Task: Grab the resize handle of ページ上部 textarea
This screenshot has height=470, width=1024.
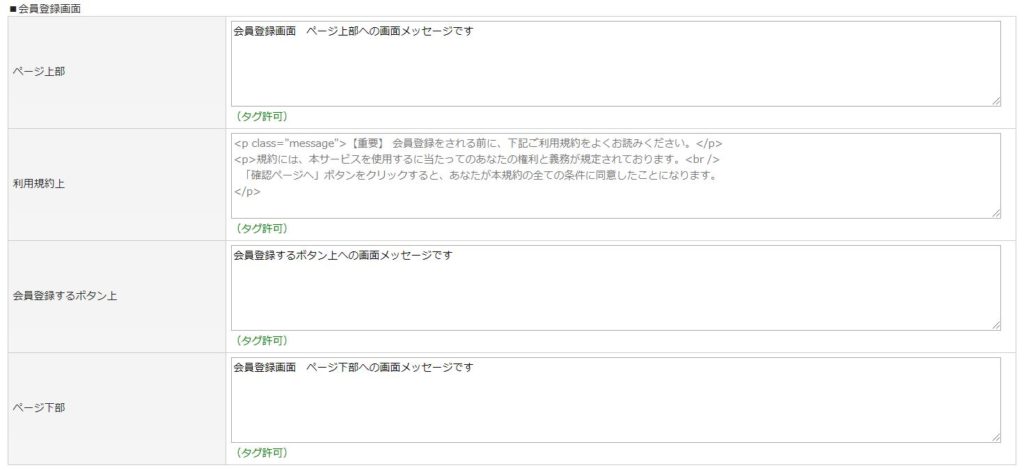Action: pos(996,102)
